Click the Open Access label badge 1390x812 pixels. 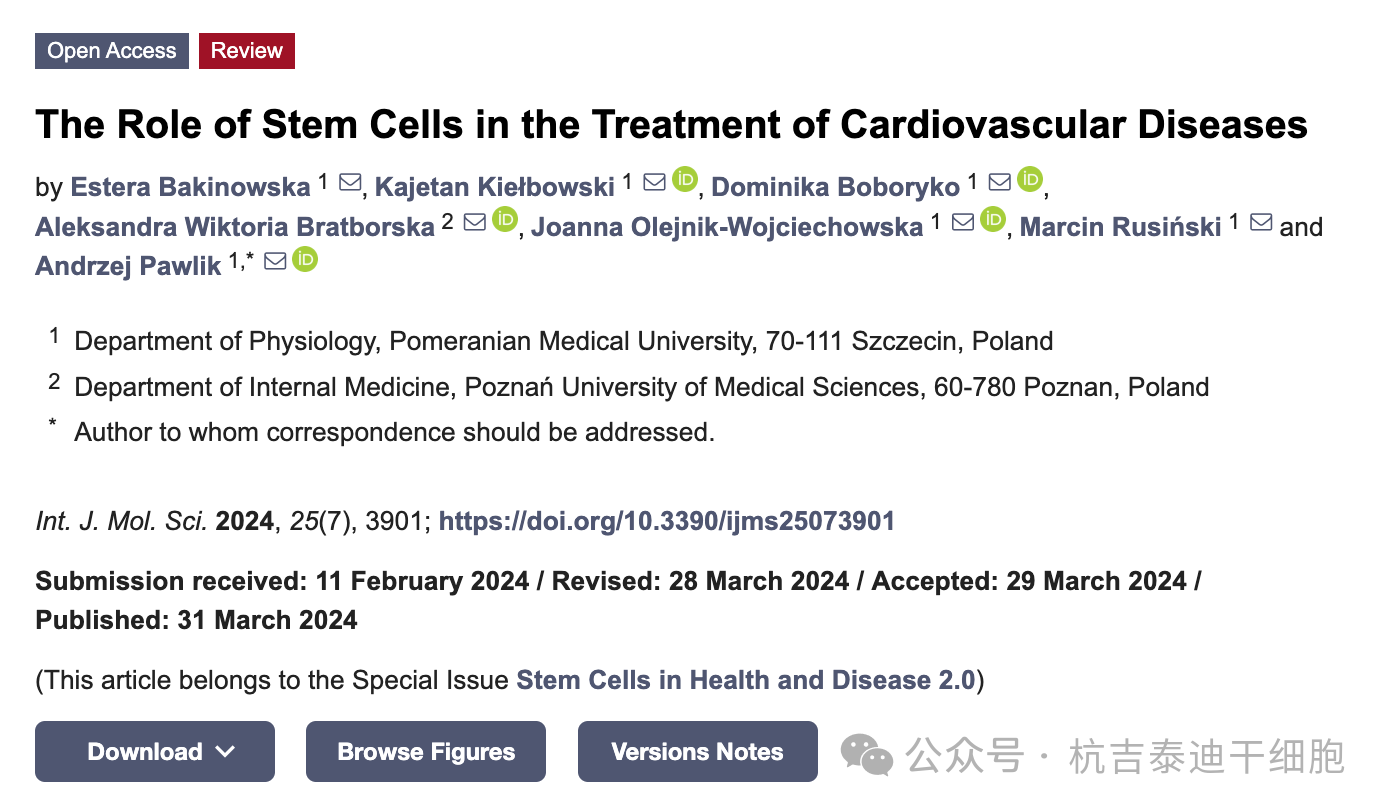pos(112,51)
